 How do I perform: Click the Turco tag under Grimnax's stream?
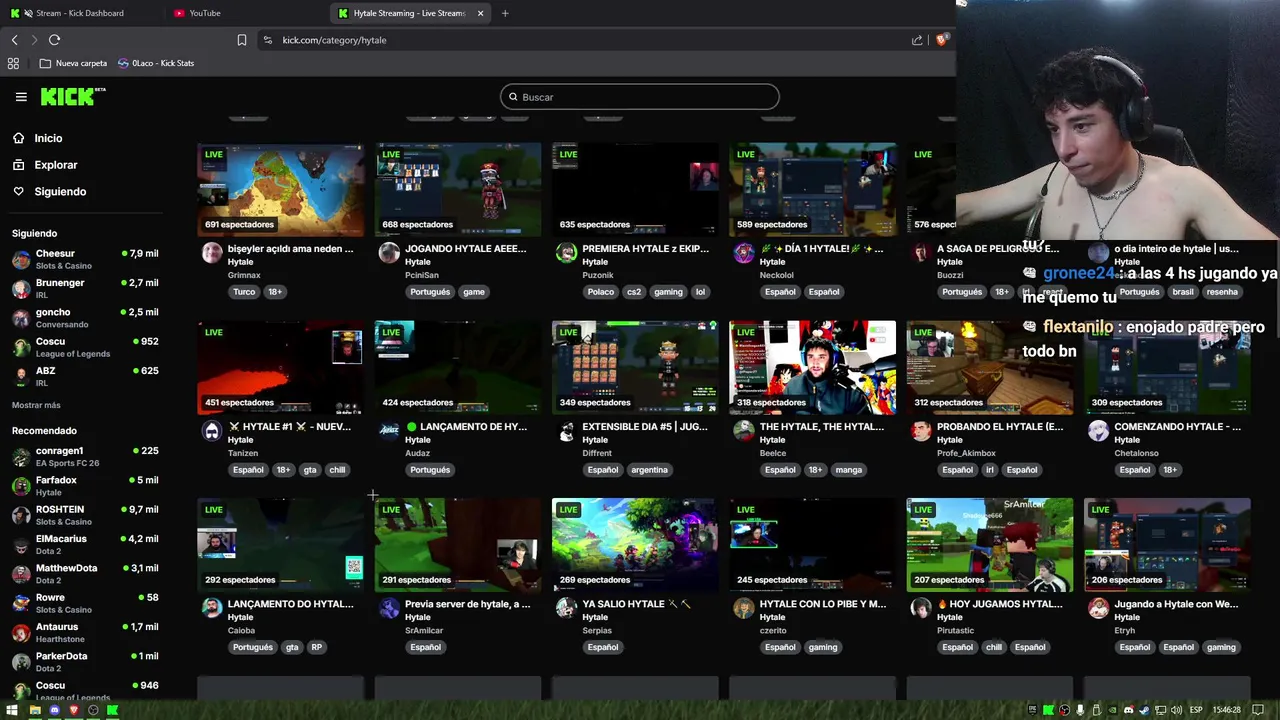point(244,292)
